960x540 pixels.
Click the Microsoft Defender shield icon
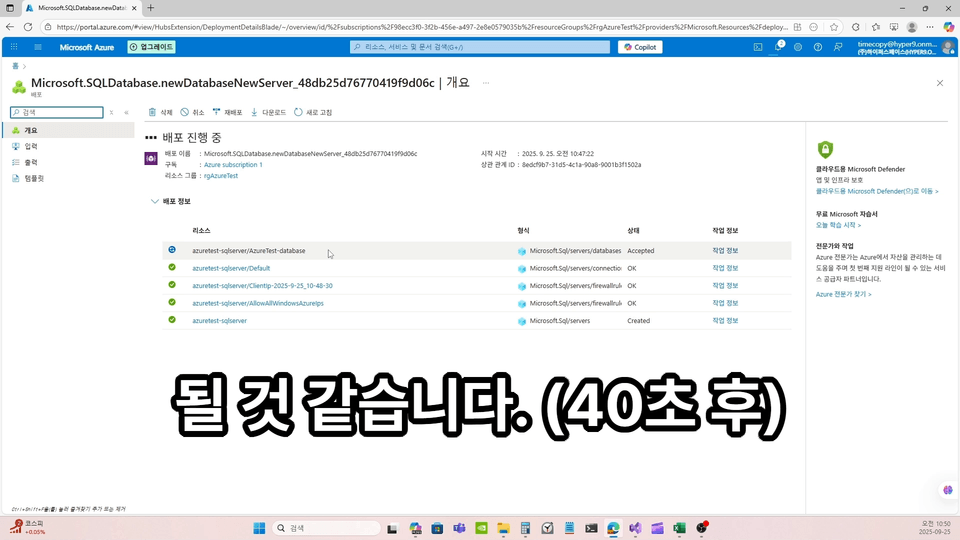click(x=825, y=149)
